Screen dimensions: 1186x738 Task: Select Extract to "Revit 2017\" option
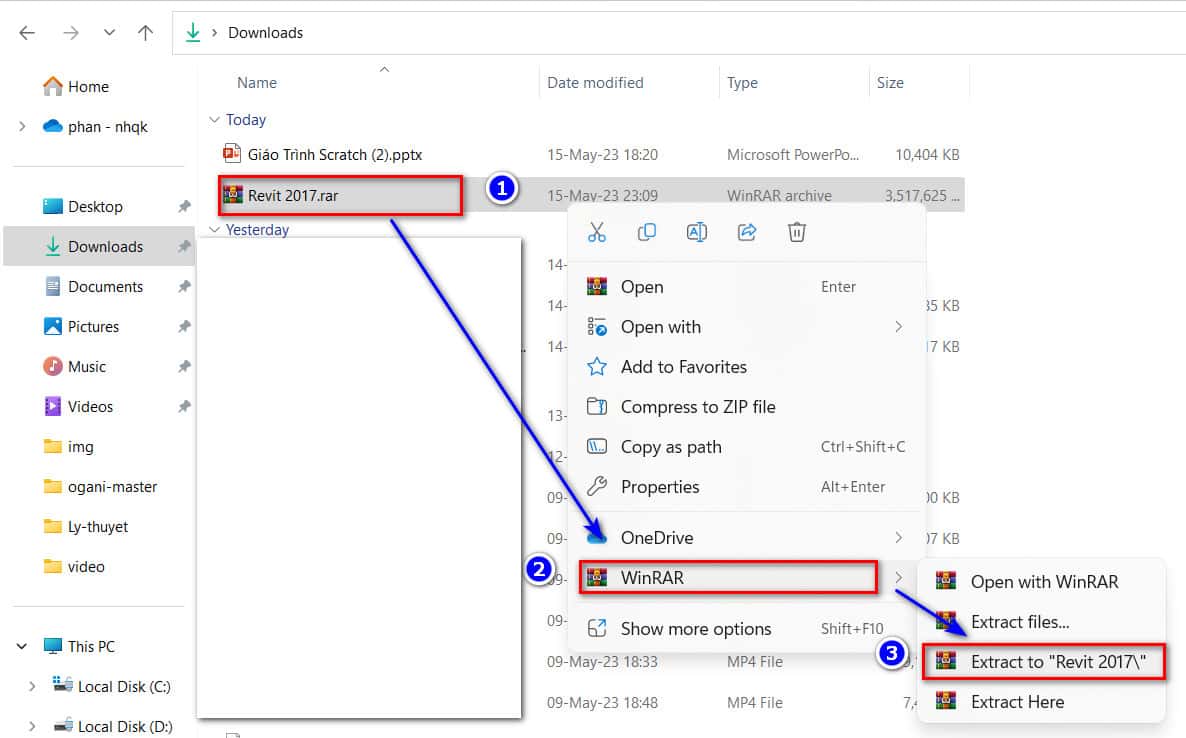[x=1044, y=662]
